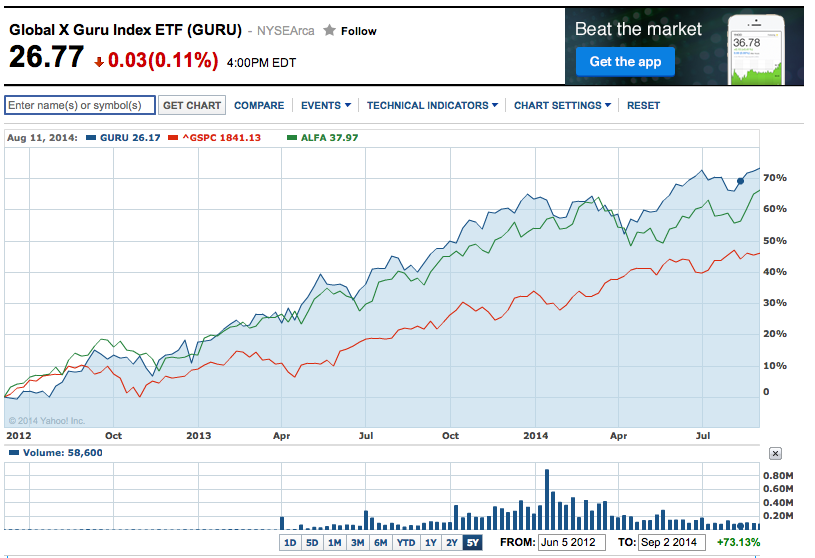Click the symbol name input field
The width and height of the screenshot is (815, 558).
[80, 105]
